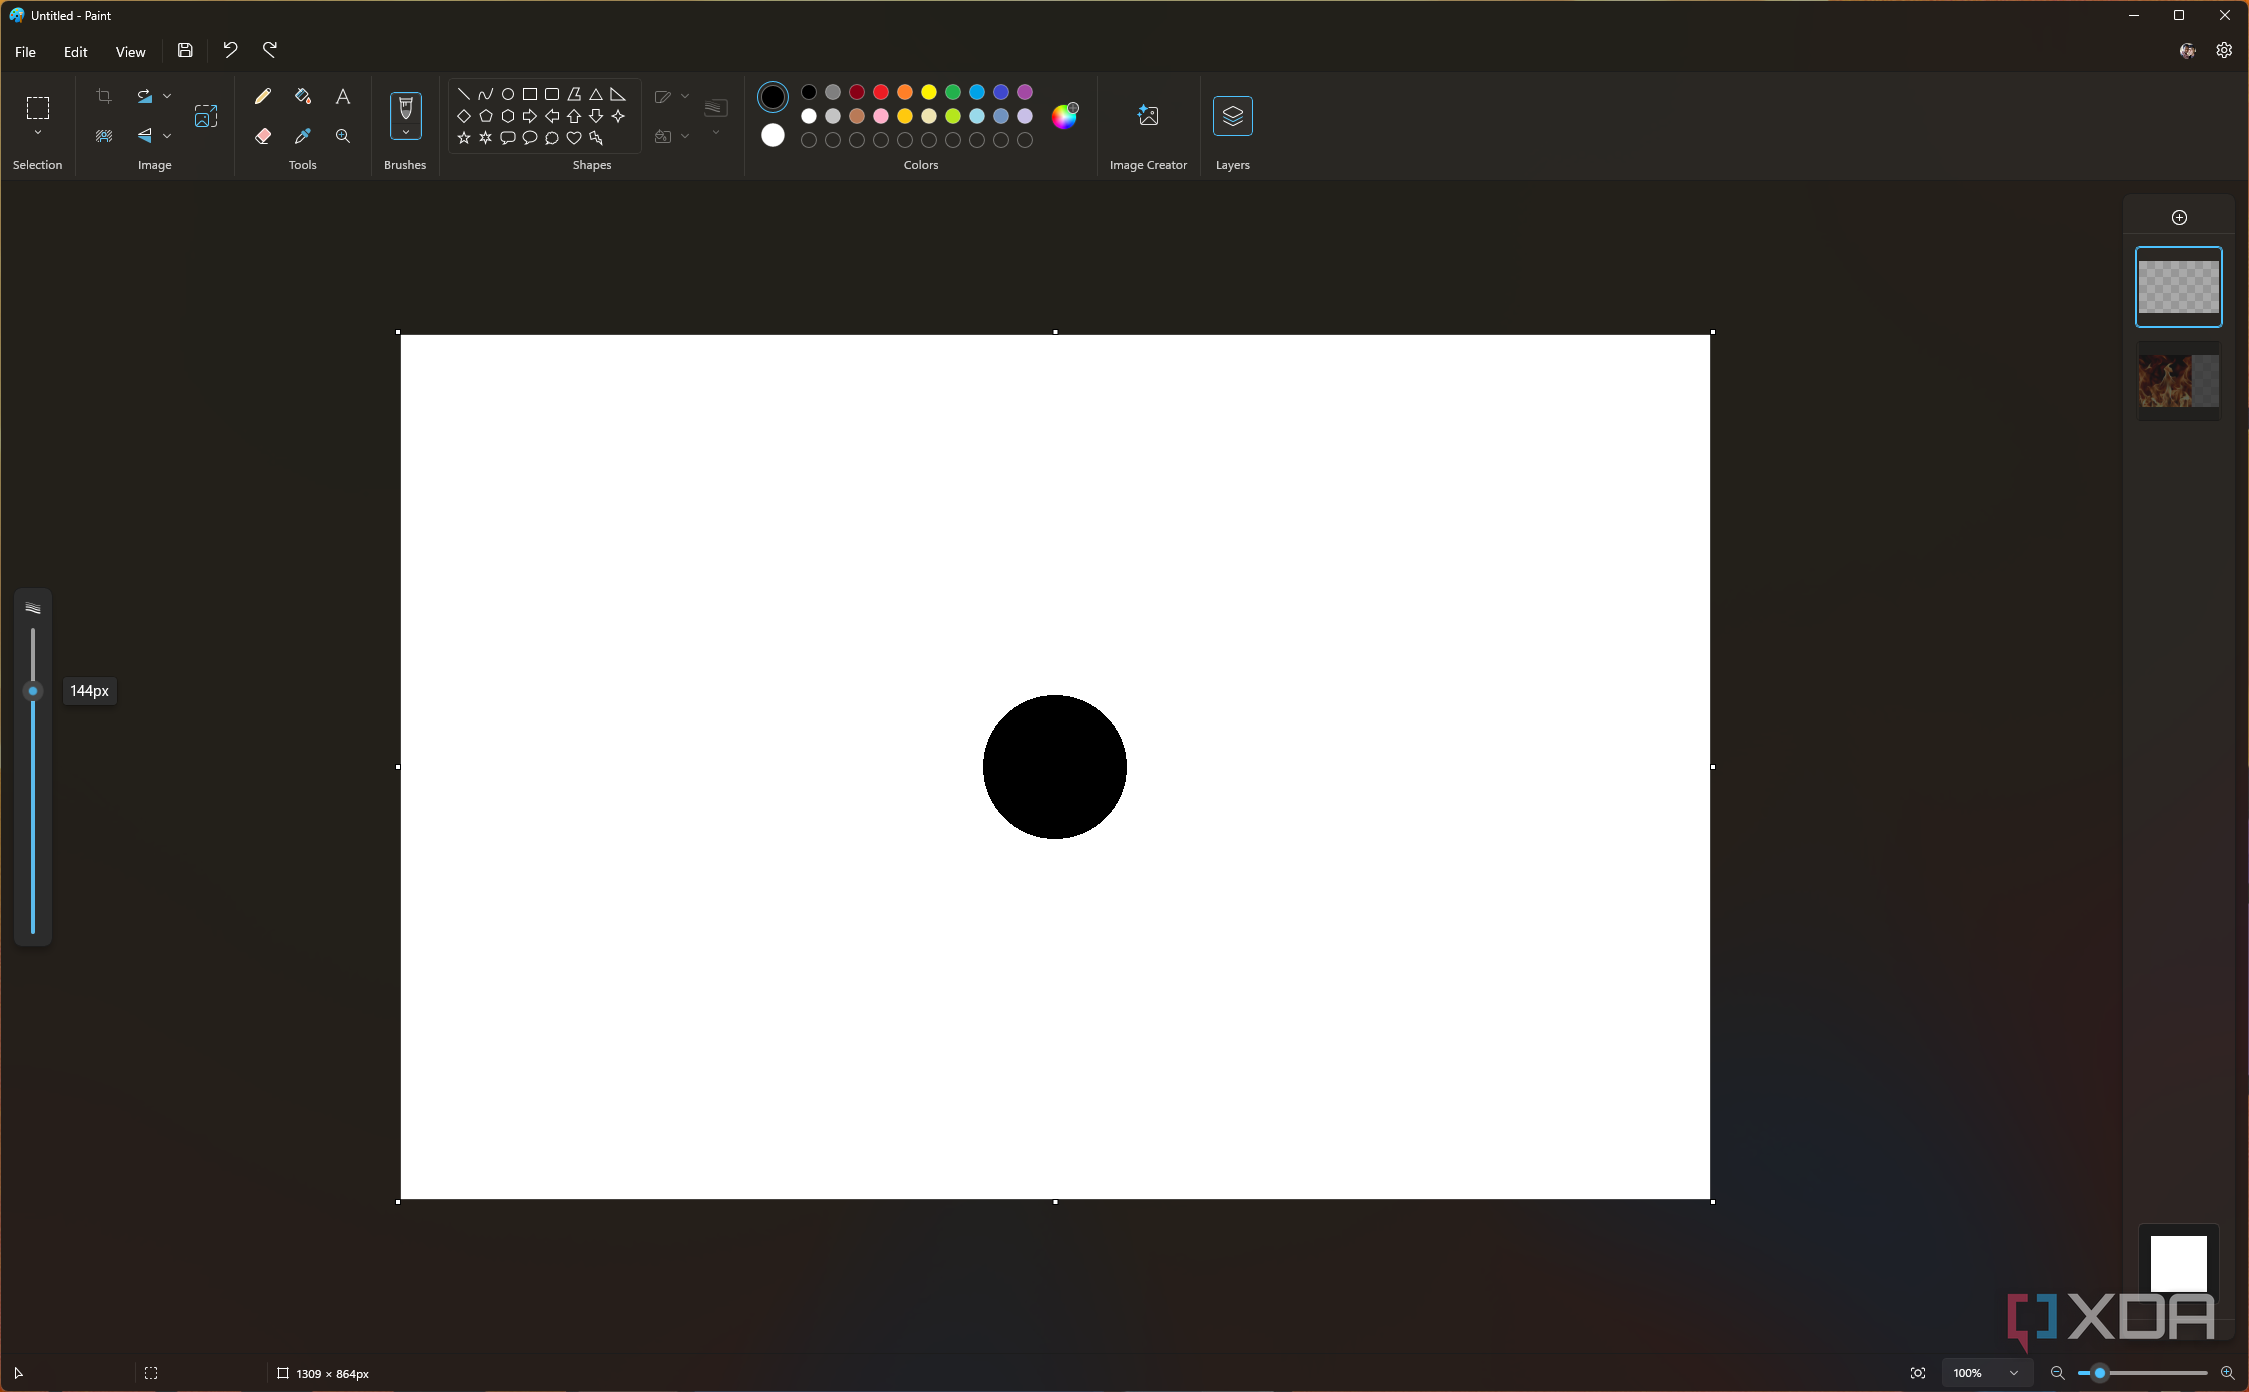The width and height of the screenshot is (2249, 1392).
Task: Choose the Line shape
Action: (463, 94)
